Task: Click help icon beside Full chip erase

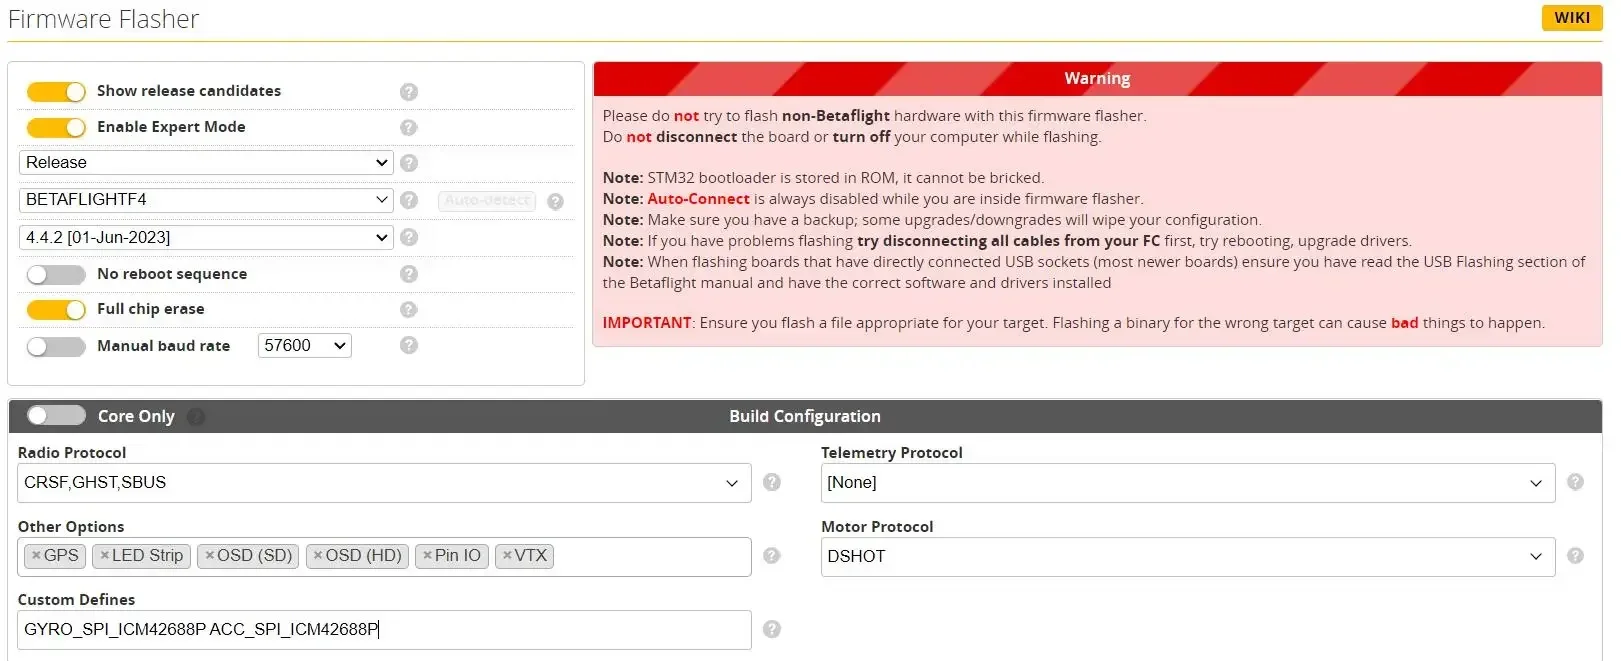Action: pyautogui.click(x=408, y=310)
